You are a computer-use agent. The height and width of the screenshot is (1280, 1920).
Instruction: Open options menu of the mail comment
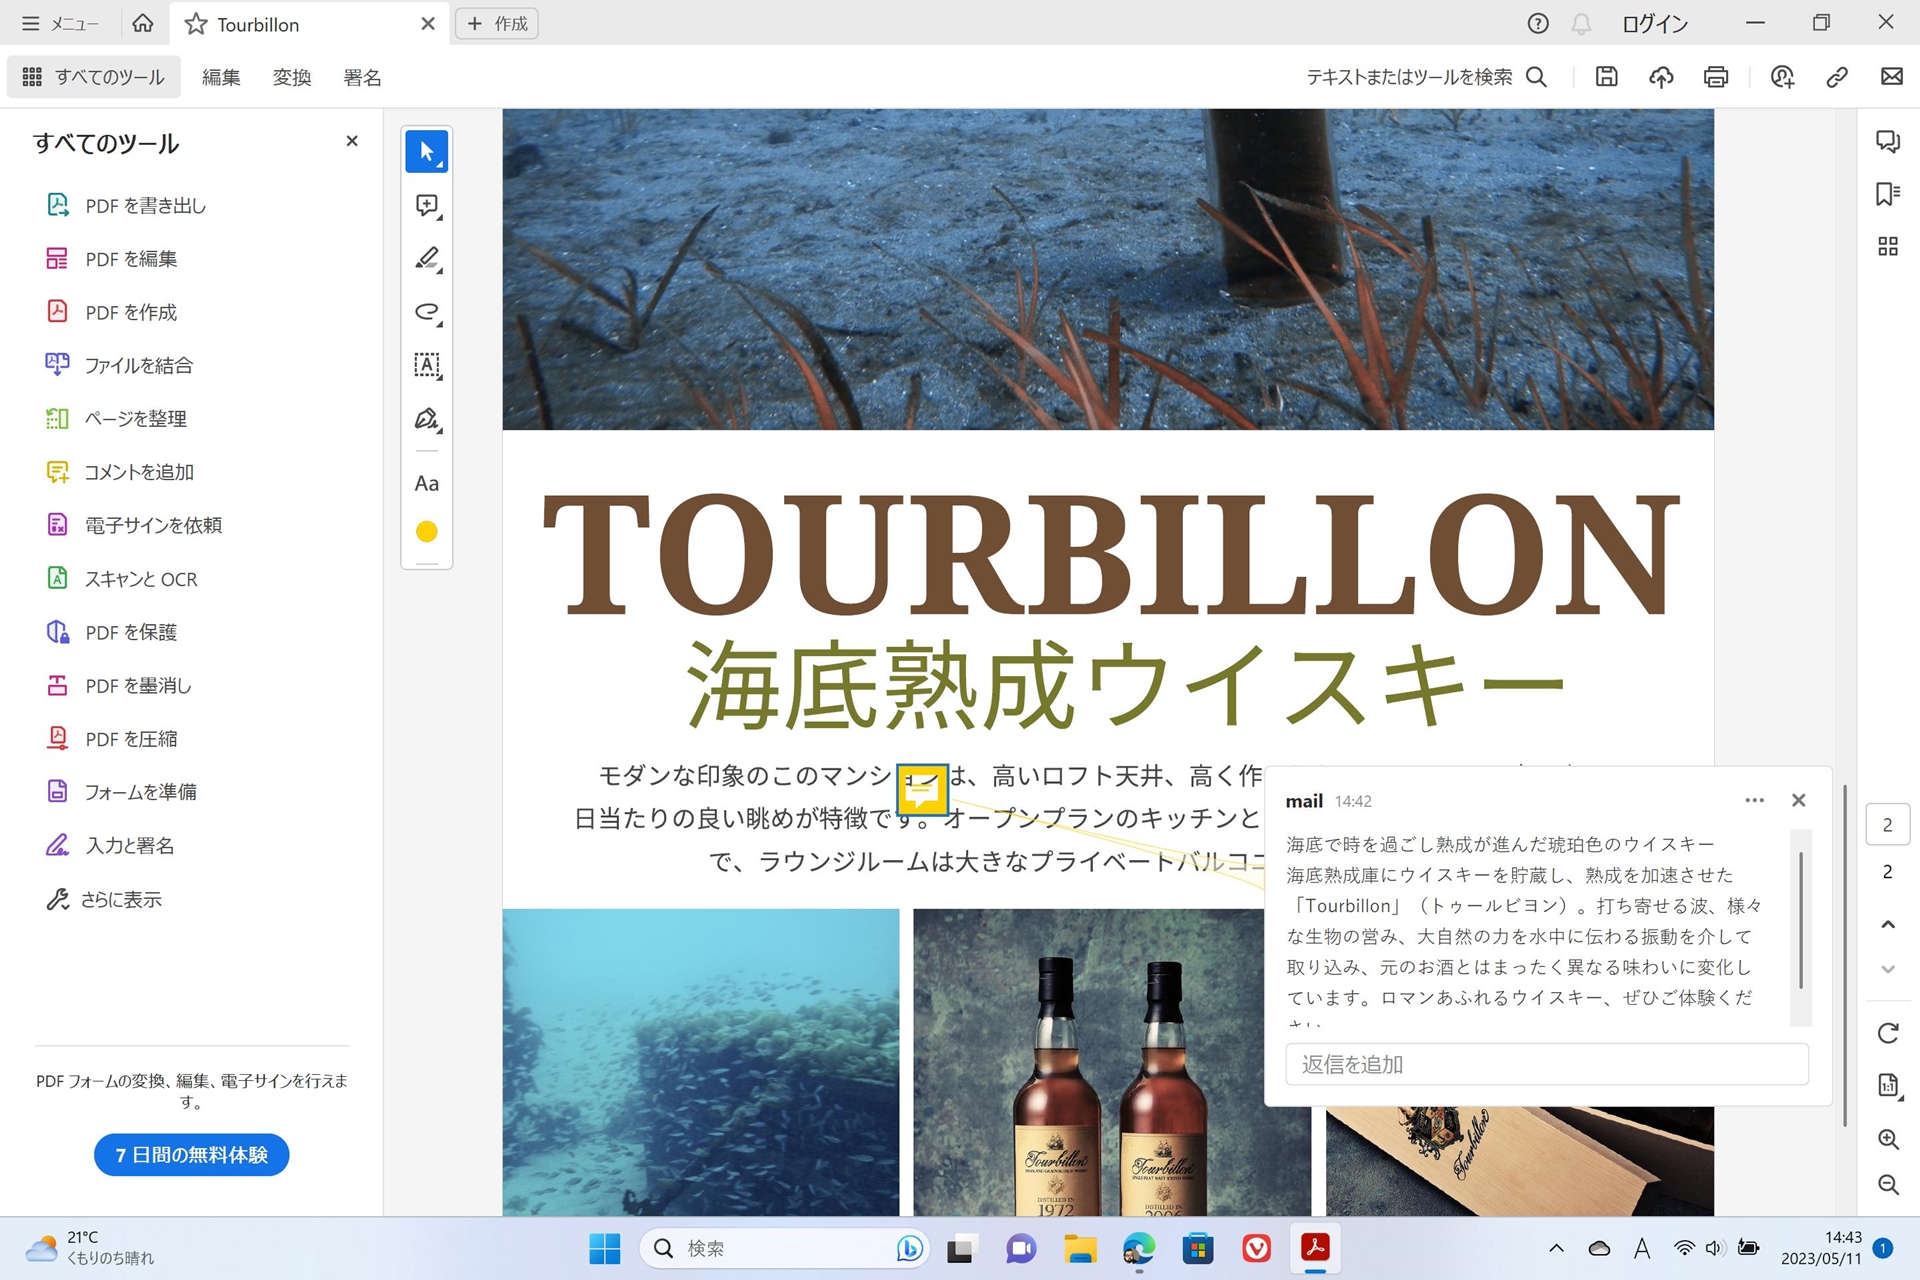tap(1755, 800)
